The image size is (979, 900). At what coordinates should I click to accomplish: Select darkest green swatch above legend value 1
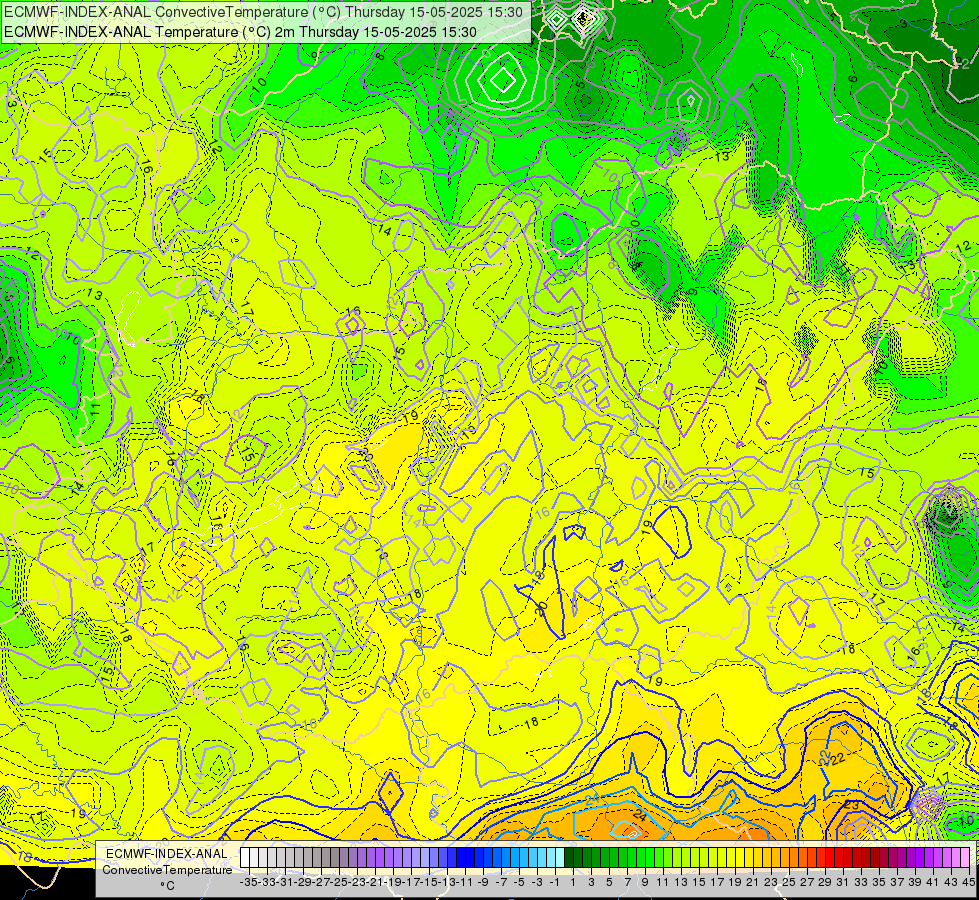569,858
